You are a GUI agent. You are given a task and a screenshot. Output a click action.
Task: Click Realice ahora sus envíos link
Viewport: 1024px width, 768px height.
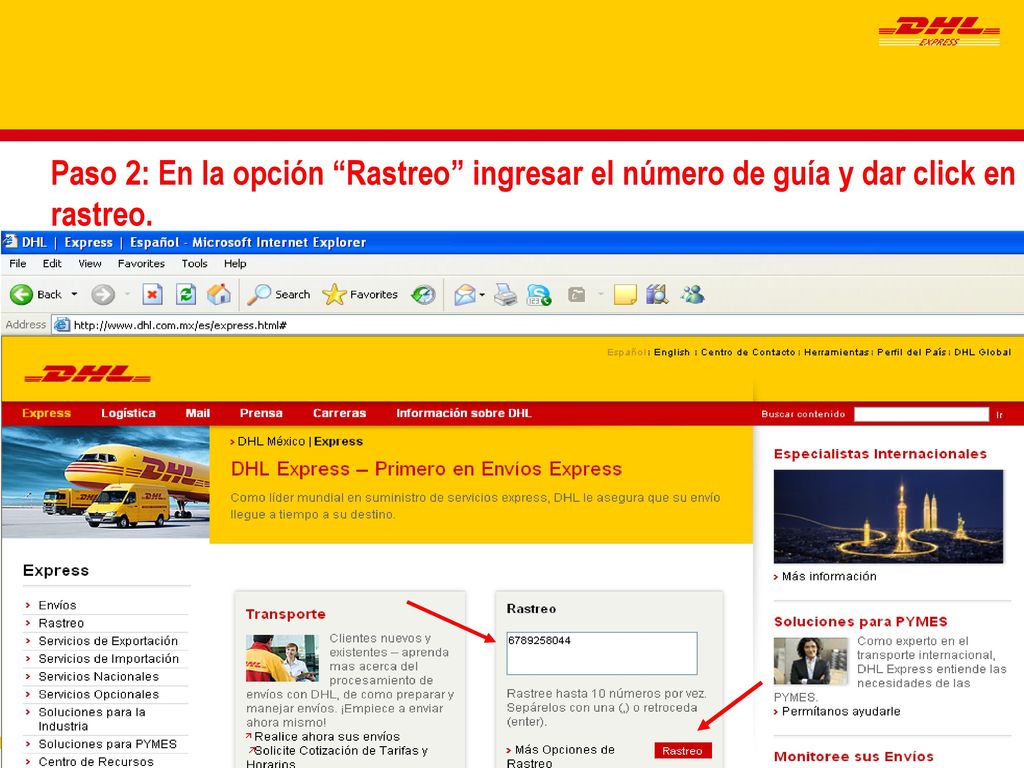tap(327, 737)
